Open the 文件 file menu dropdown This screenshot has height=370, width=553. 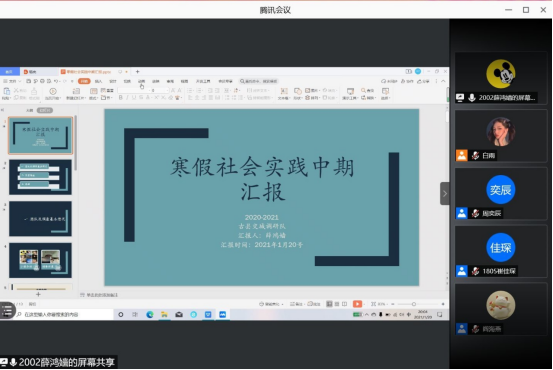(13, 81)
